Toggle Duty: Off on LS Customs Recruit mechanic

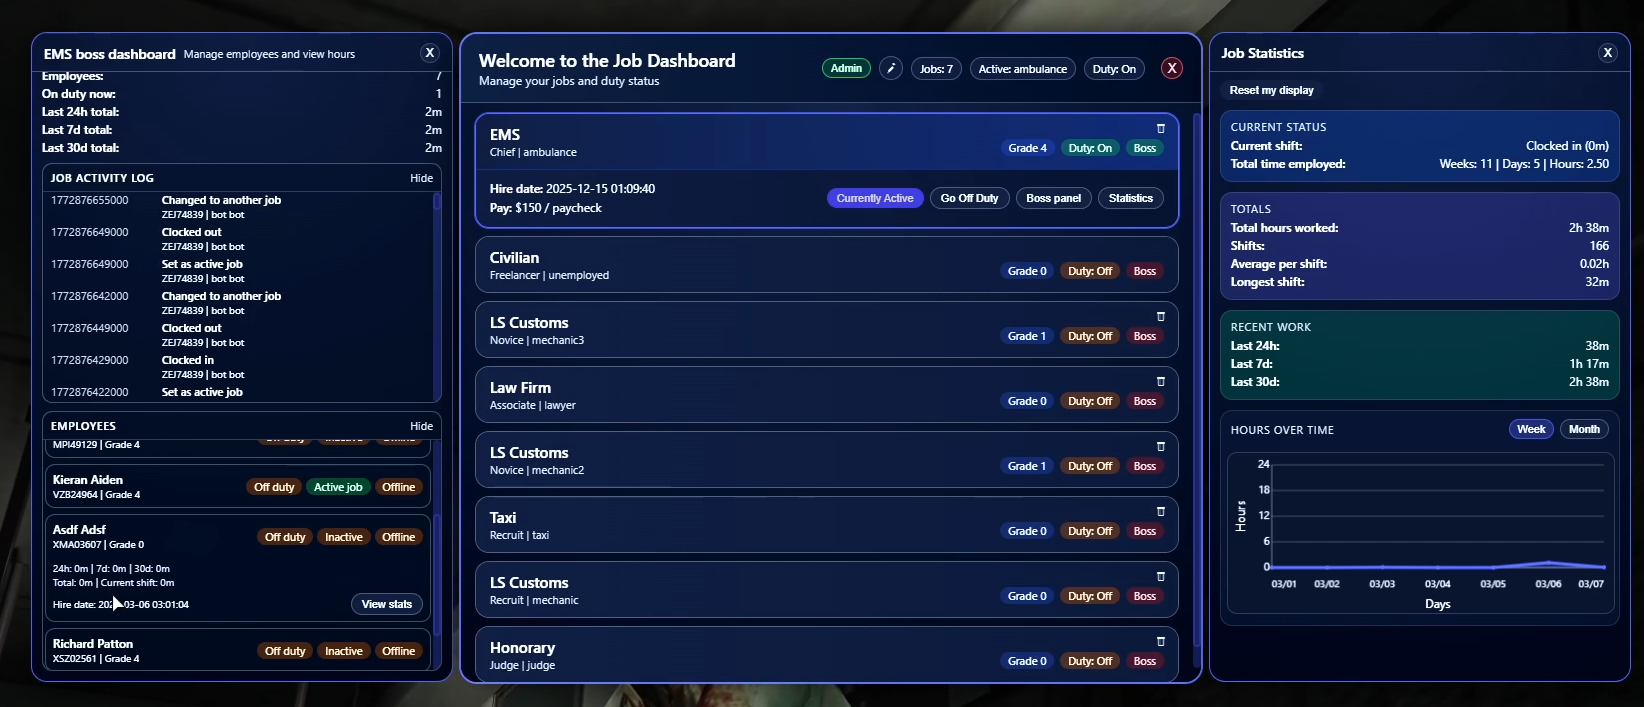pyautogui.click(x=1090, y=596)
